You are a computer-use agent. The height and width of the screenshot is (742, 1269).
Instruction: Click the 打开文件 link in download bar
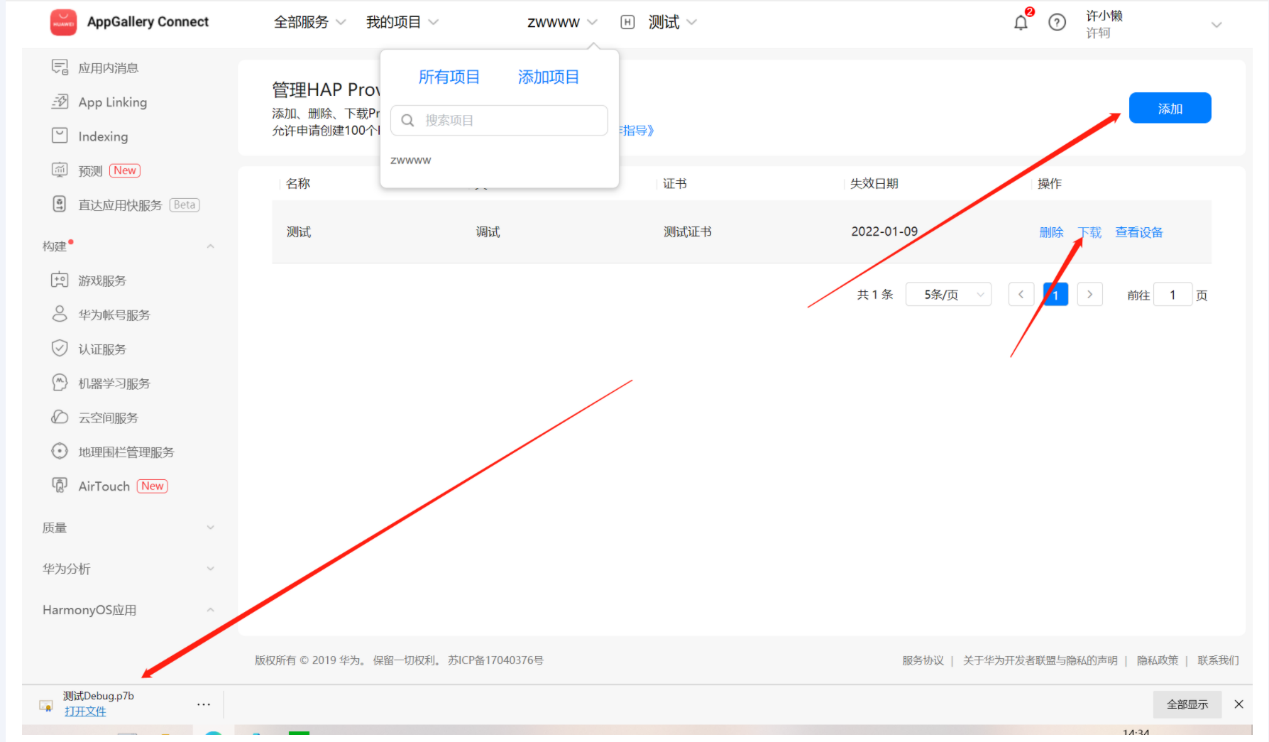pyautogui.click(x=85, y=711)
